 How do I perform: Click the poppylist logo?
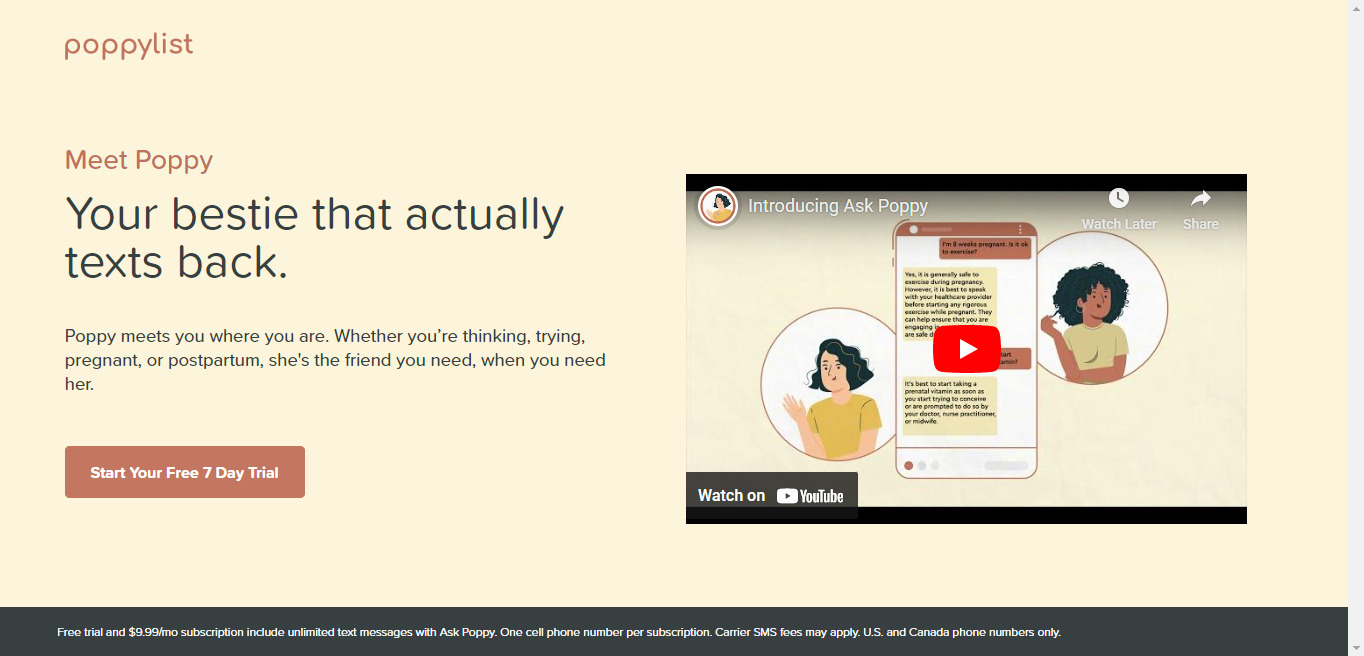pos(129,46)
